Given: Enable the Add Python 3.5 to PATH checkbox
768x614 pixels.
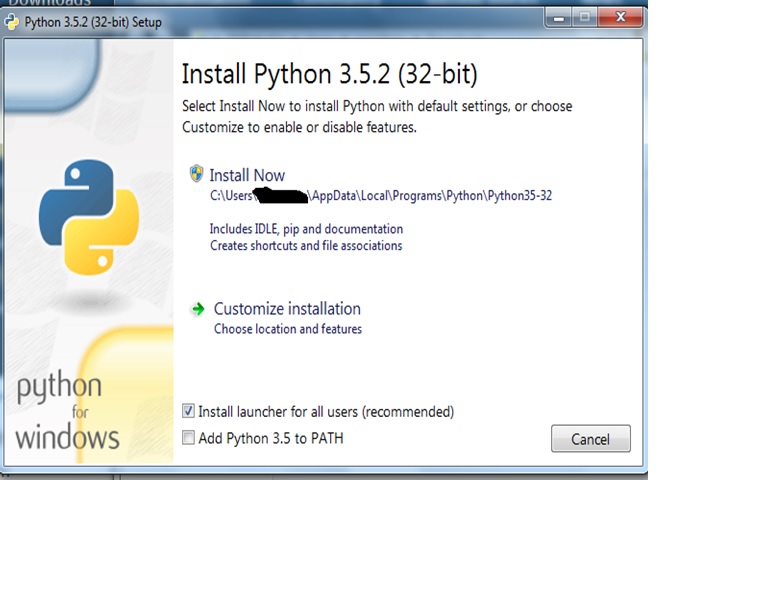Looking at the screenshot, I should pyautogui.click(x=189, y=437).
